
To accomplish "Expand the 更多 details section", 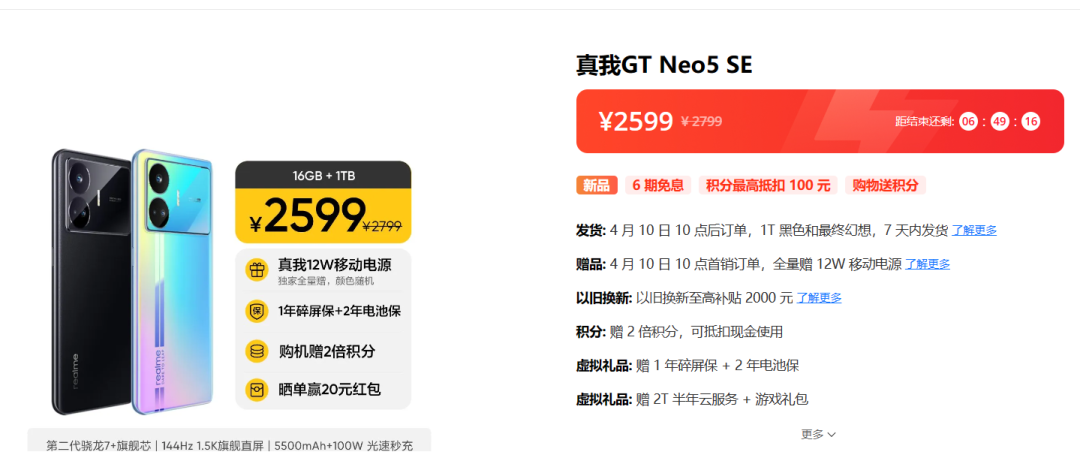I will point(818,434).
